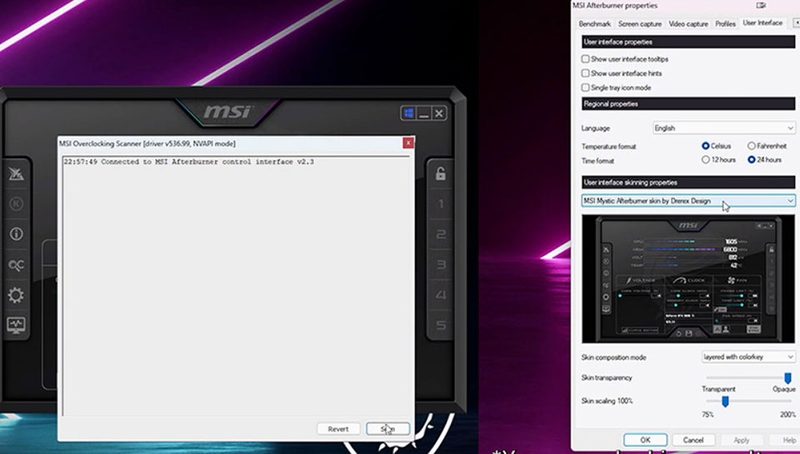800x454 pixels.
Task: Open the skin selection dropdown
Action: coord(688,201)
